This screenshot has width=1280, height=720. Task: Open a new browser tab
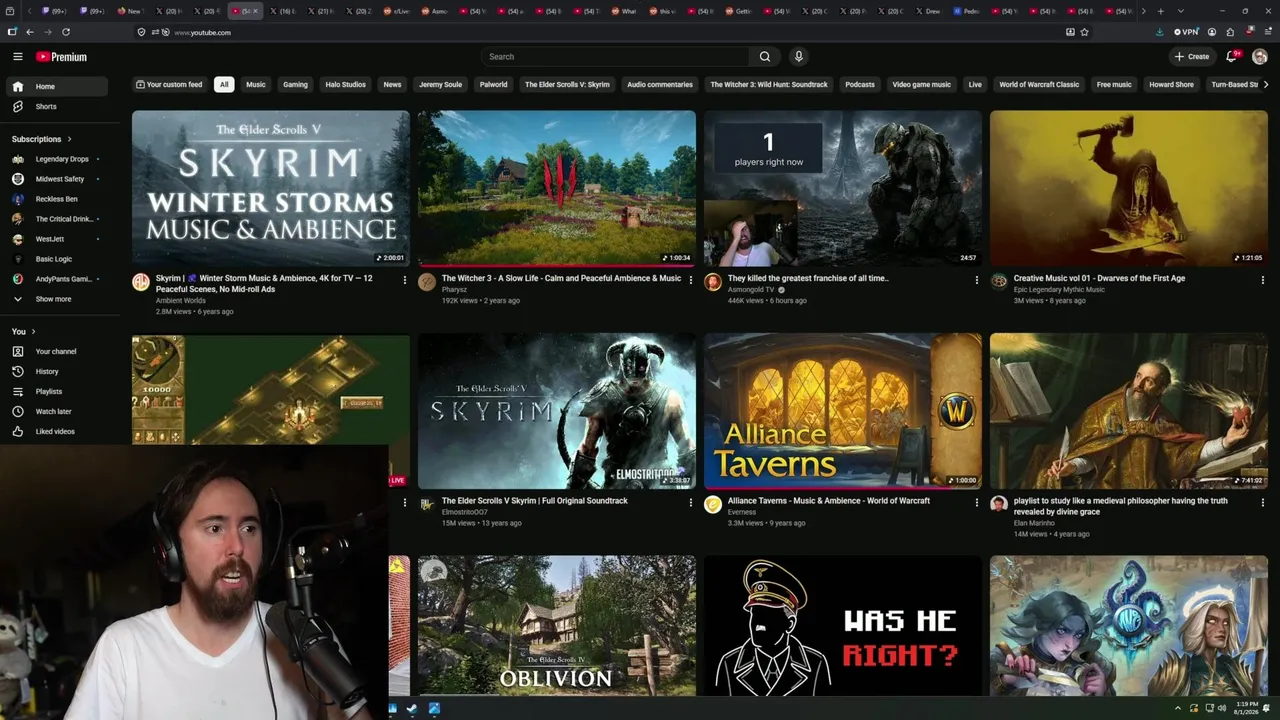tap(1160, 11)
